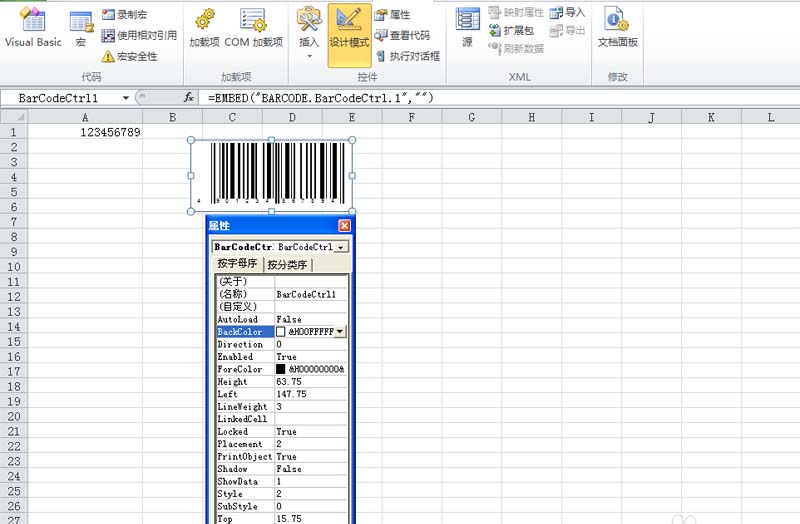The width and height of the screenshot is (800, 524).
Task: Select the SubStyle property row
Action: coord(282,506)
